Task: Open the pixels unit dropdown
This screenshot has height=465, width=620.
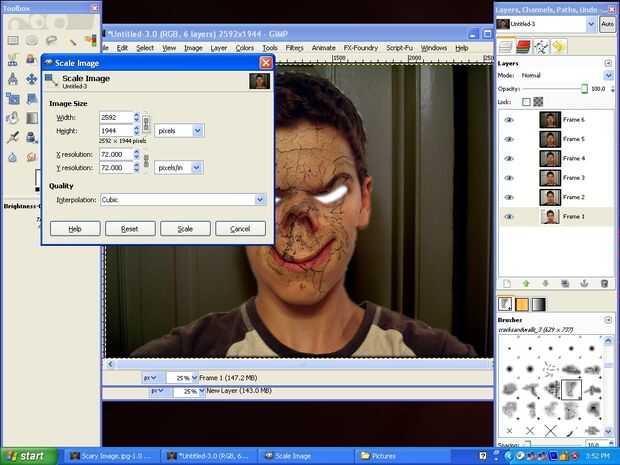Action: (179, 130)
